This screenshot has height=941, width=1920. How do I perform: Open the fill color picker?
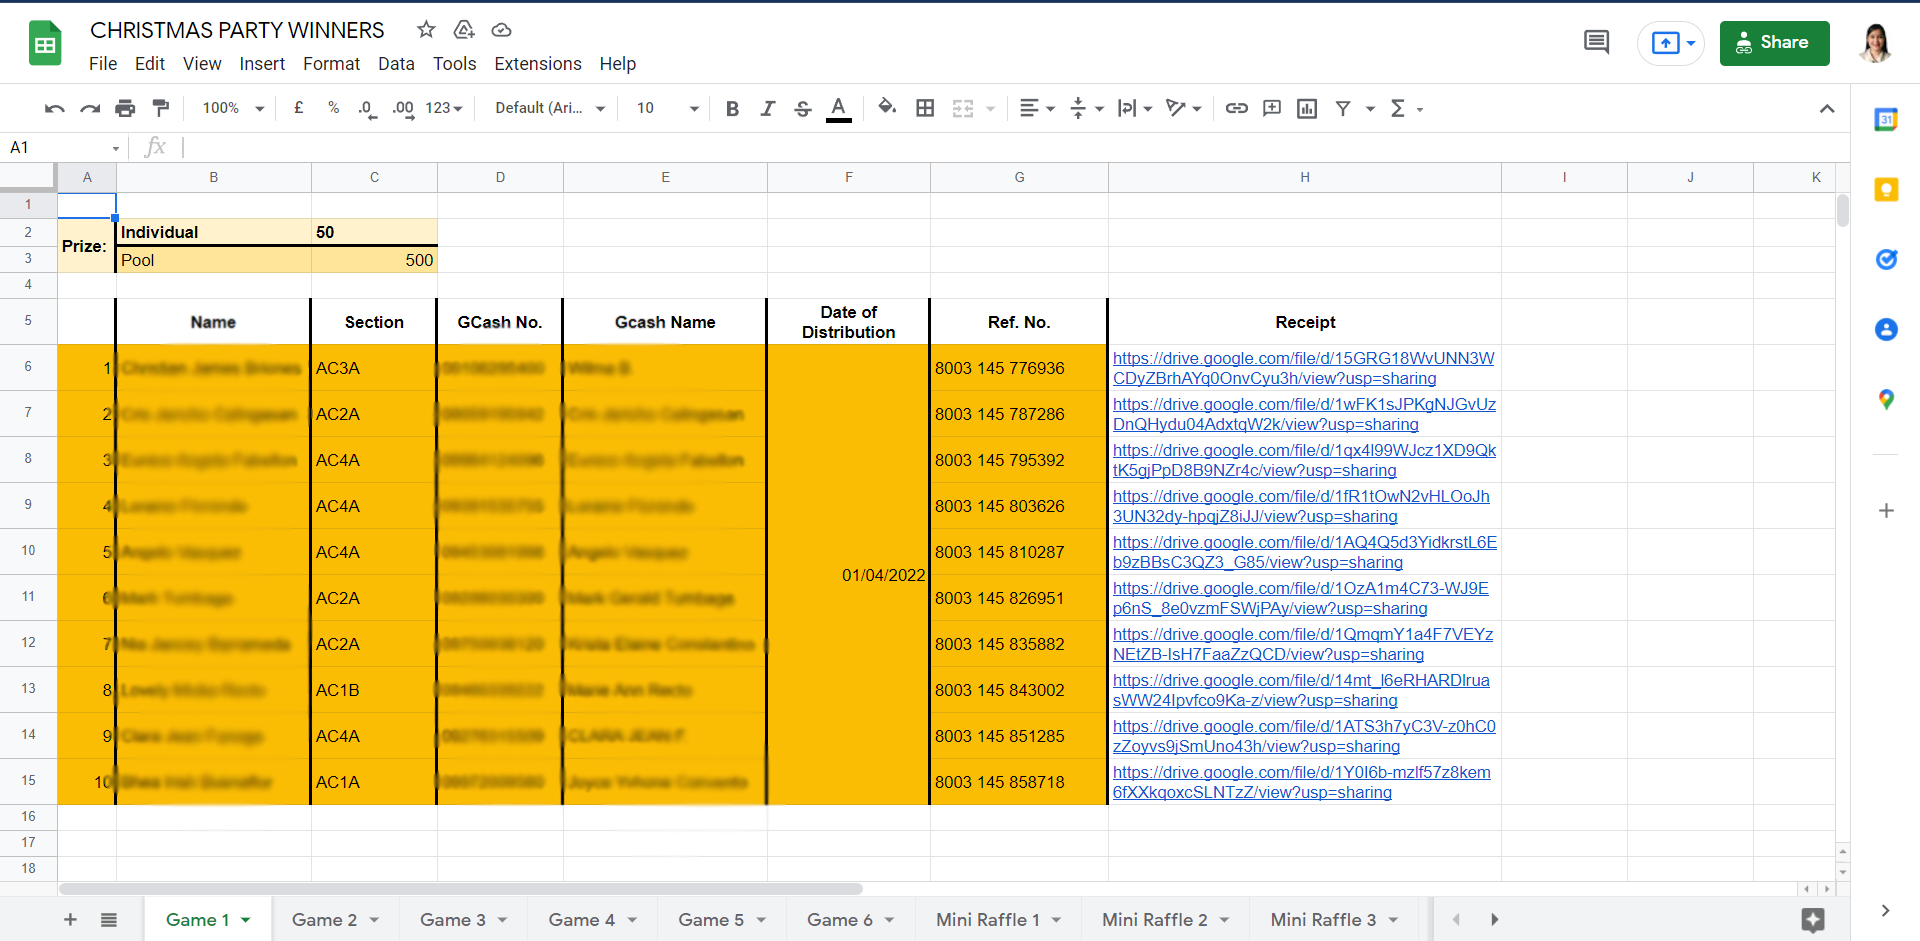click(x=886, y=107)
